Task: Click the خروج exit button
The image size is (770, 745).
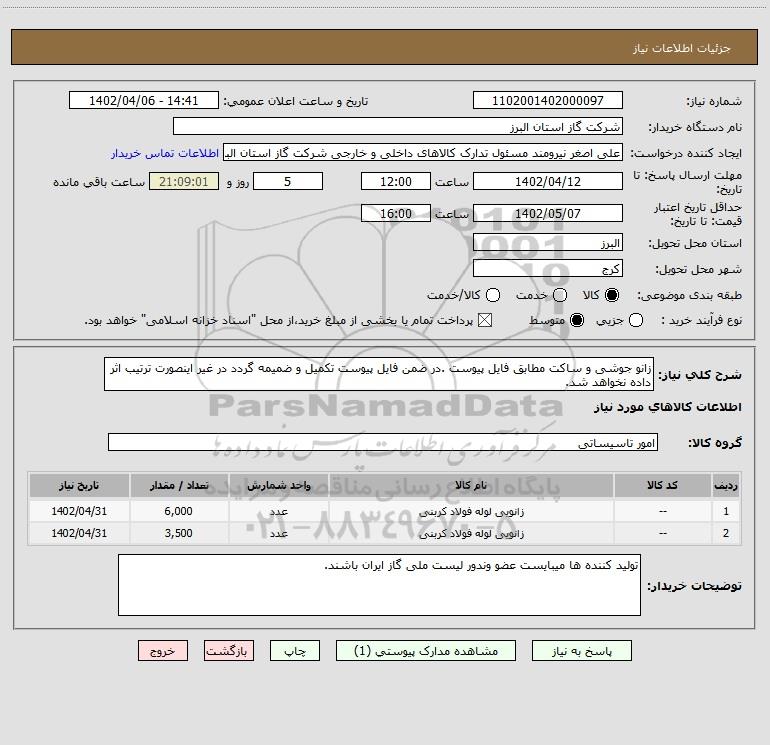Action: pos(163,651)
